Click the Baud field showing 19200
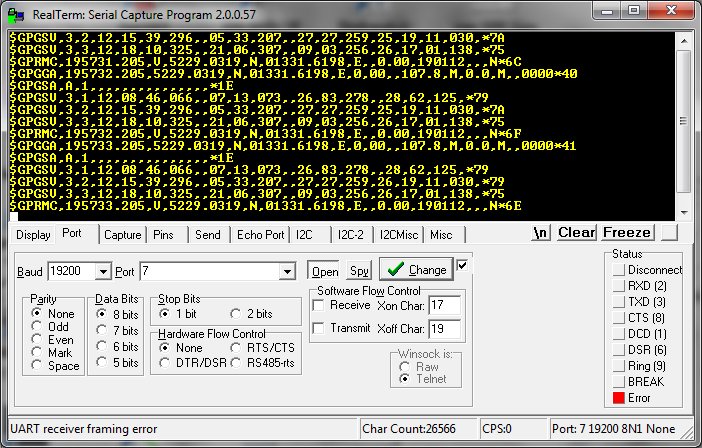 (72, 271)
